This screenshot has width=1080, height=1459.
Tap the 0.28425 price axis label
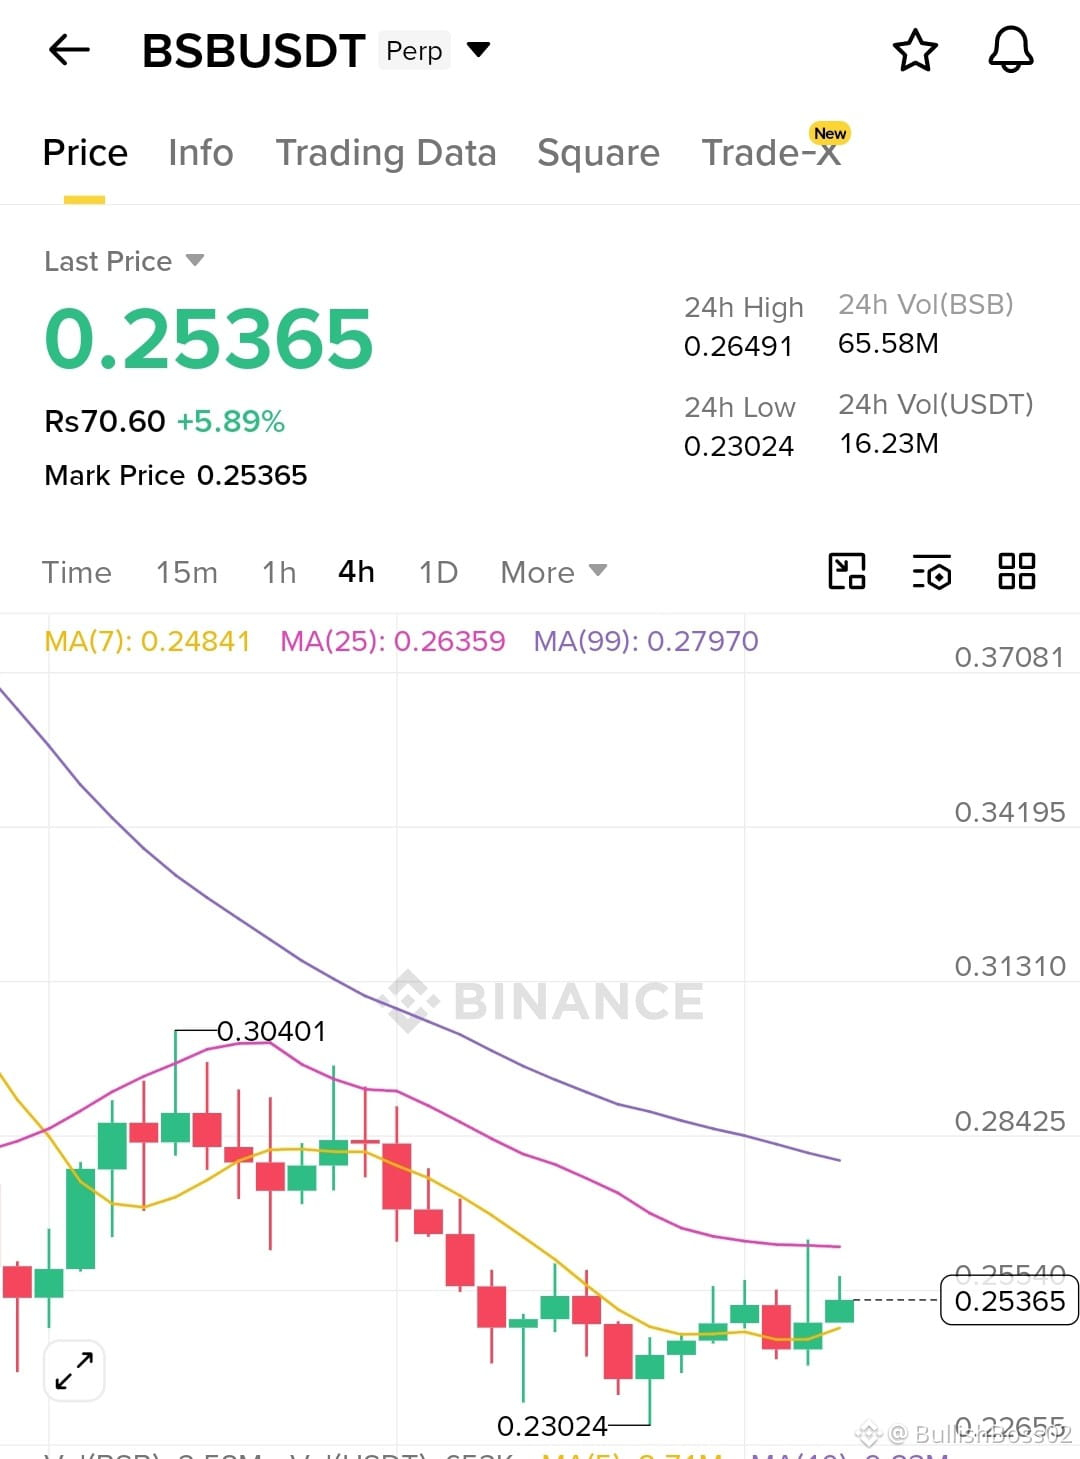[1010, 1121]
